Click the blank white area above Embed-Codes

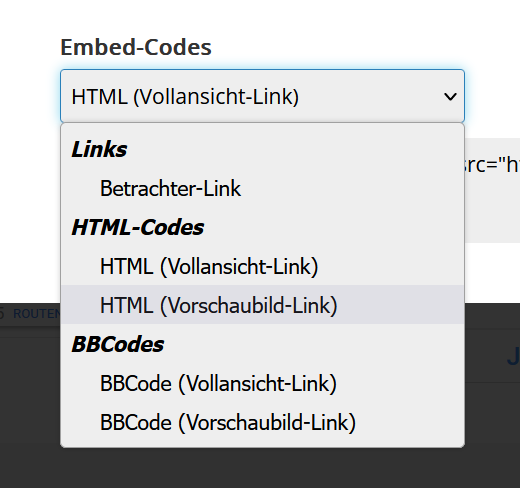pos(260,17)
